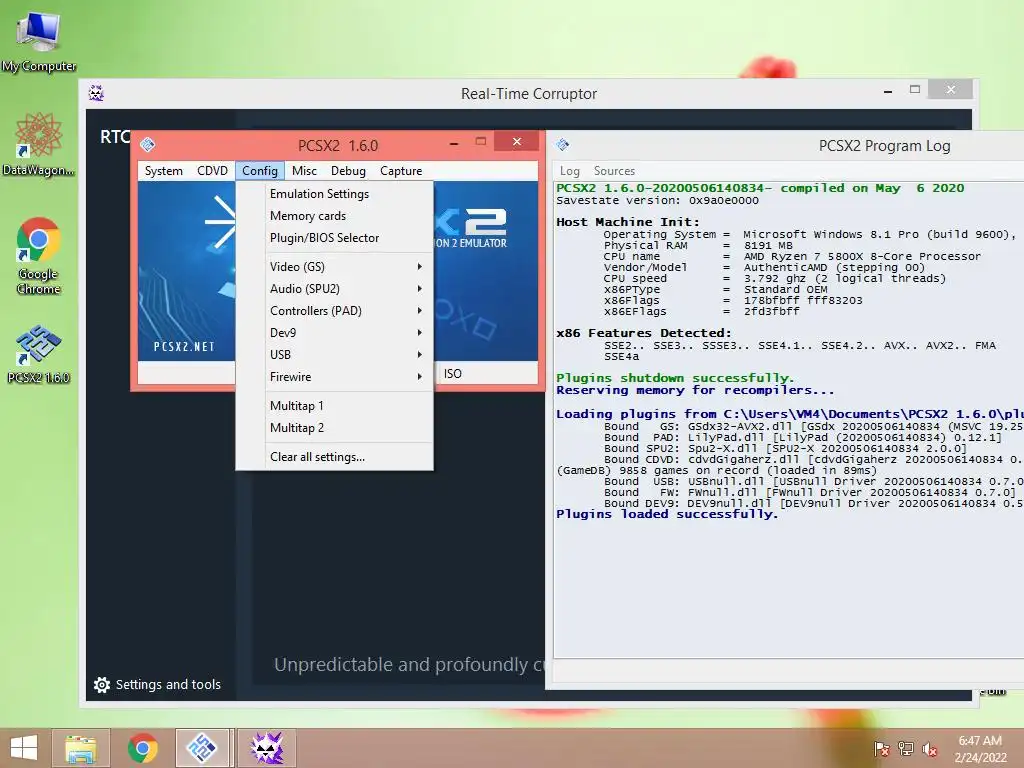Open the Capture menu
The image size is (1024, 768).
click(x=401, y=170)
